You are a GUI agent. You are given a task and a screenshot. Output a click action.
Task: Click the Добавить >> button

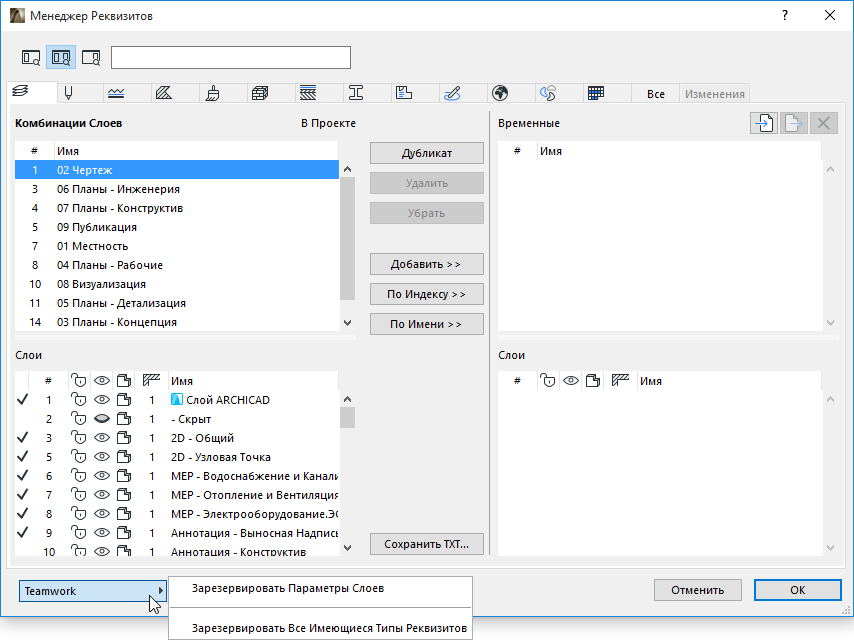tap(426, 264)
